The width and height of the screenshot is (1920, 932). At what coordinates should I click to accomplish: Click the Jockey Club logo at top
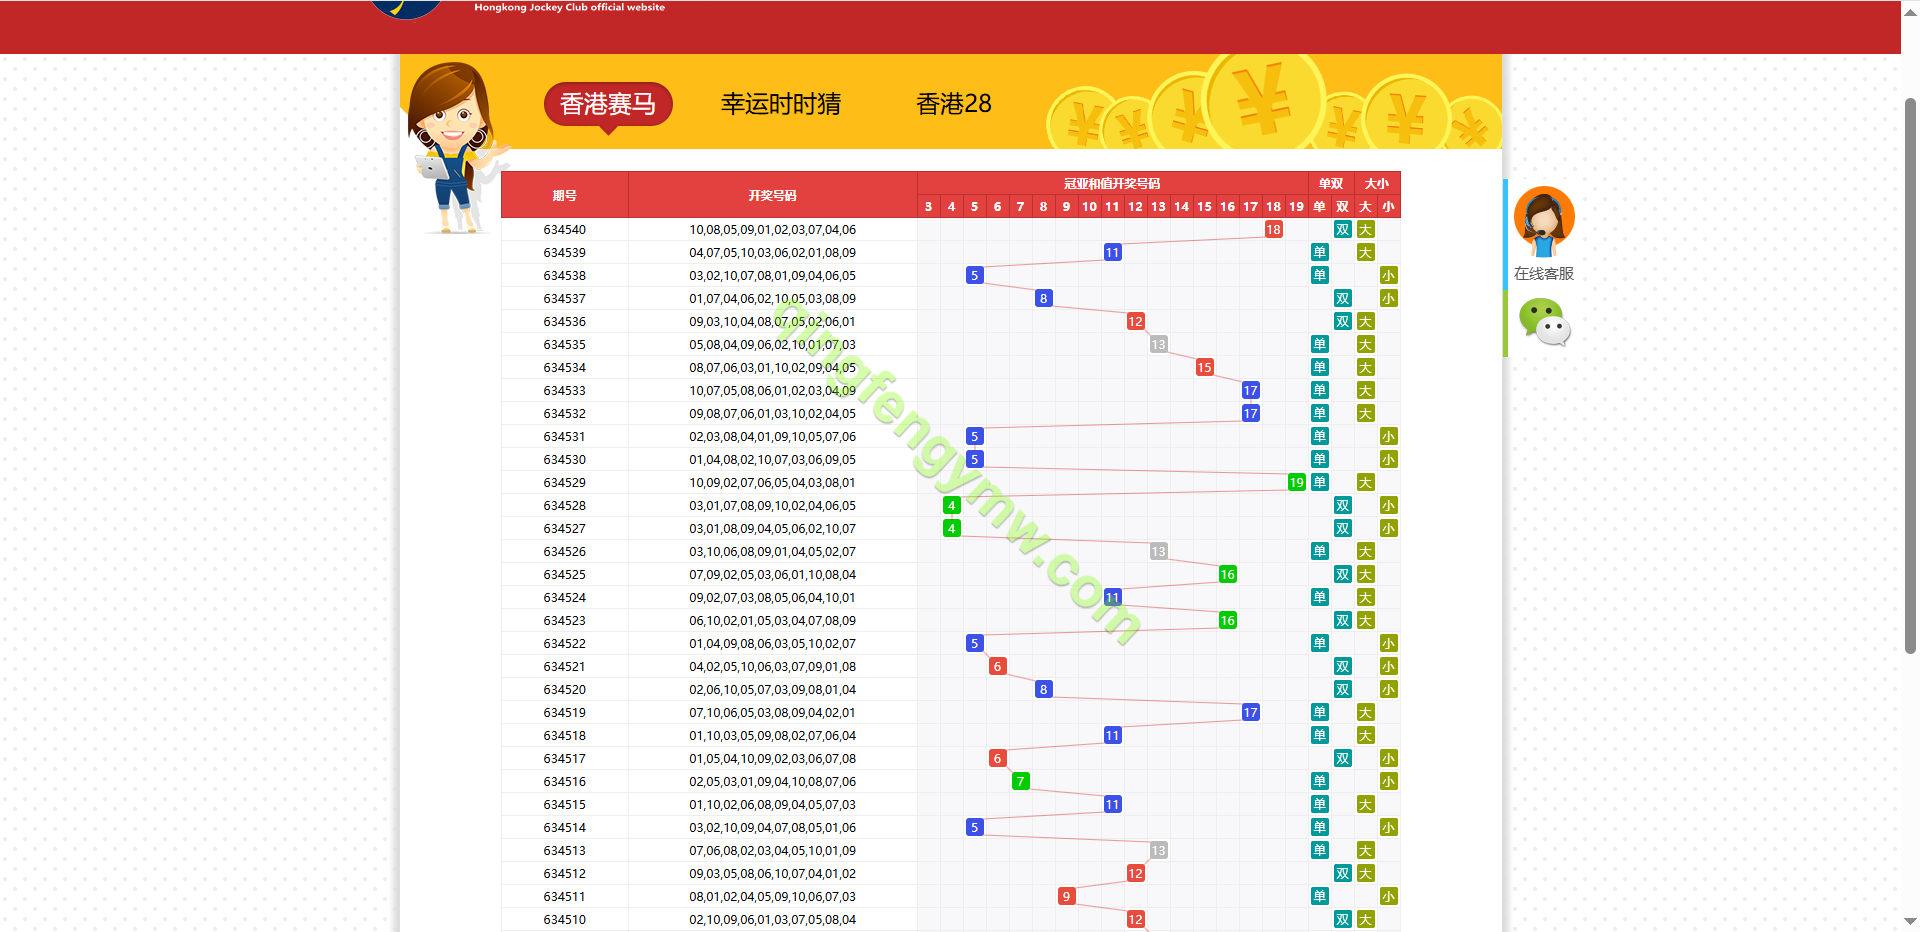tap(406, 8)
